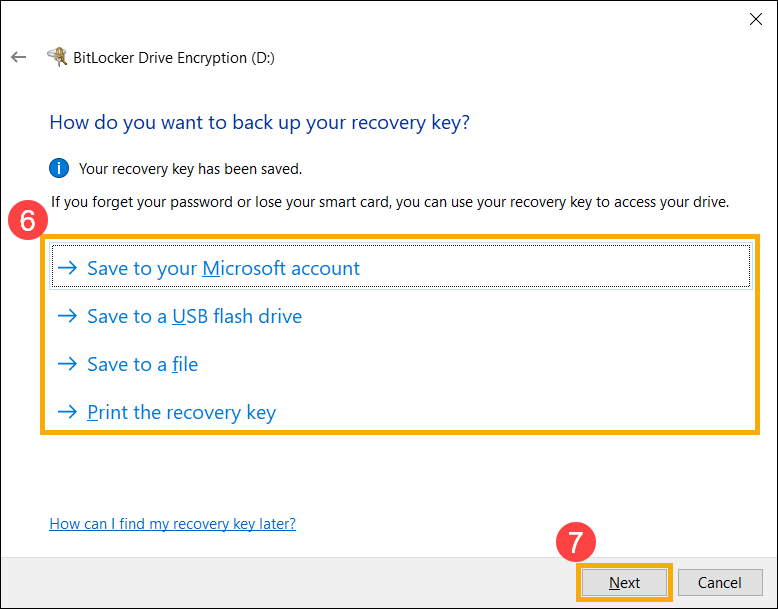Click the BitLocker keys icon
The image size is (778, 609).
tap(57, 57)
